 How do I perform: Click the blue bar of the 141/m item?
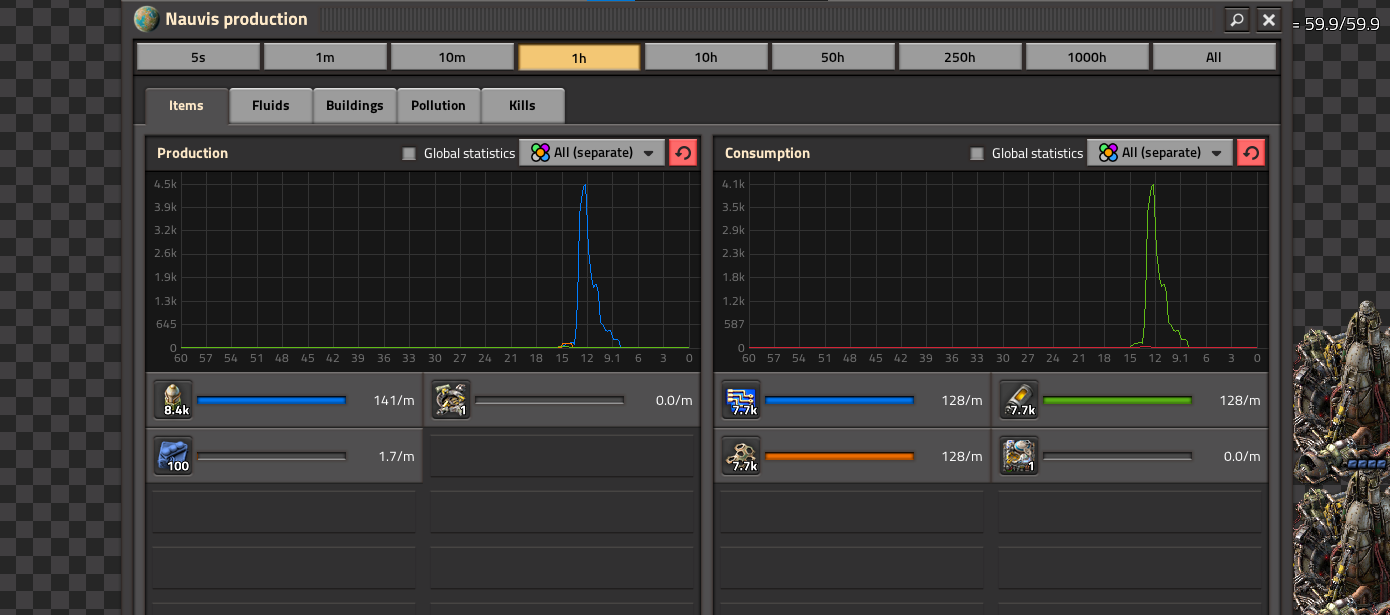272,400
